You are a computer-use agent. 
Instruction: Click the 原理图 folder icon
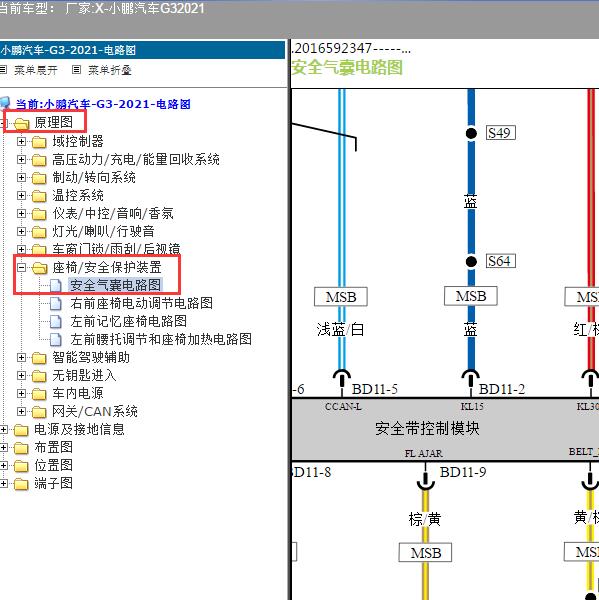point(21,124)
